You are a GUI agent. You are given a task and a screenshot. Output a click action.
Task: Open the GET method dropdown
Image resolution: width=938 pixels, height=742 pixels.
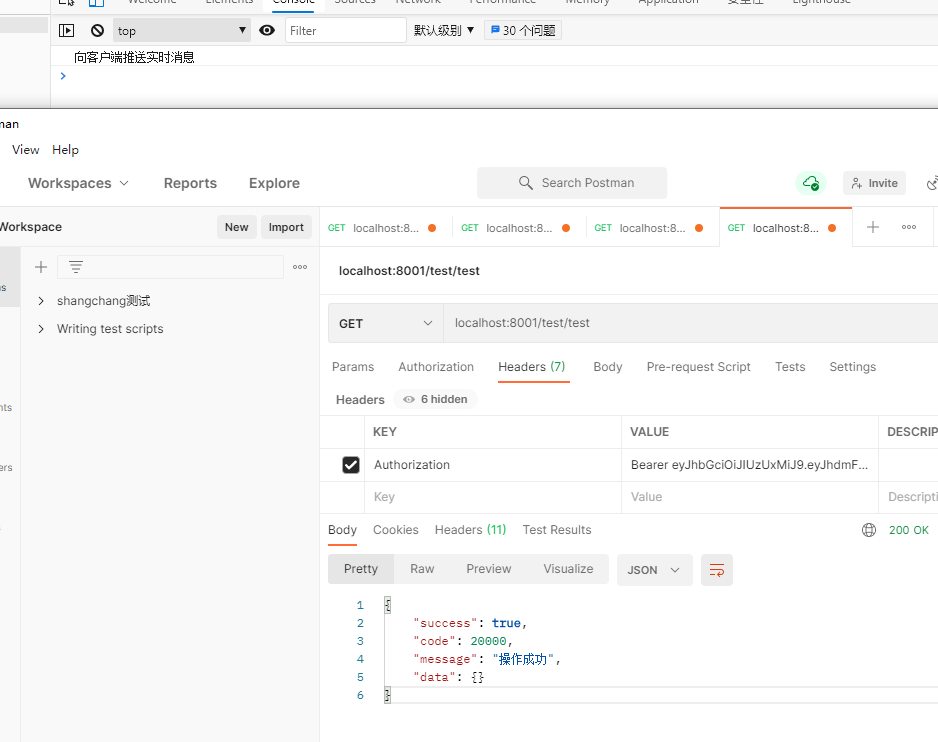[385, 324]
